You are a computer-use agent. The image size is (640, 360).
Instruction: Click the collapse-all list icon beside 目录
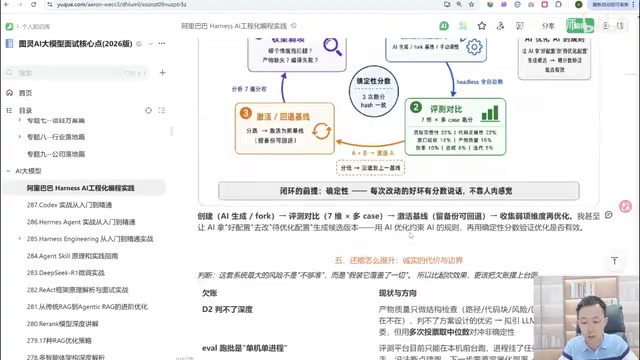click(162, 110)
